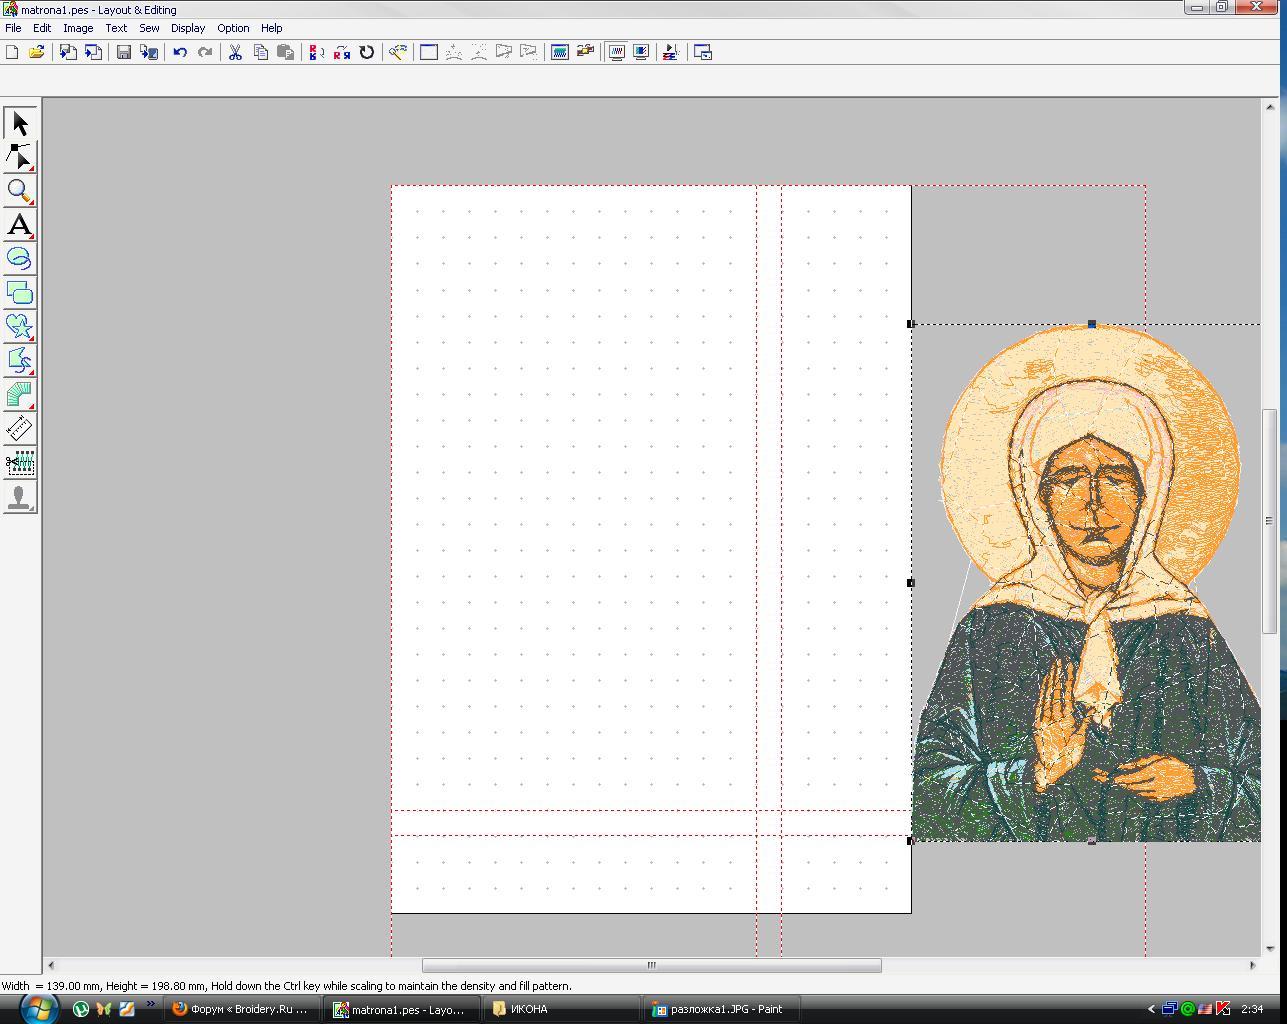Pick the Measure ruler tool
The height and width of the screenshot is (1024, 1287).
coord(20,429)
